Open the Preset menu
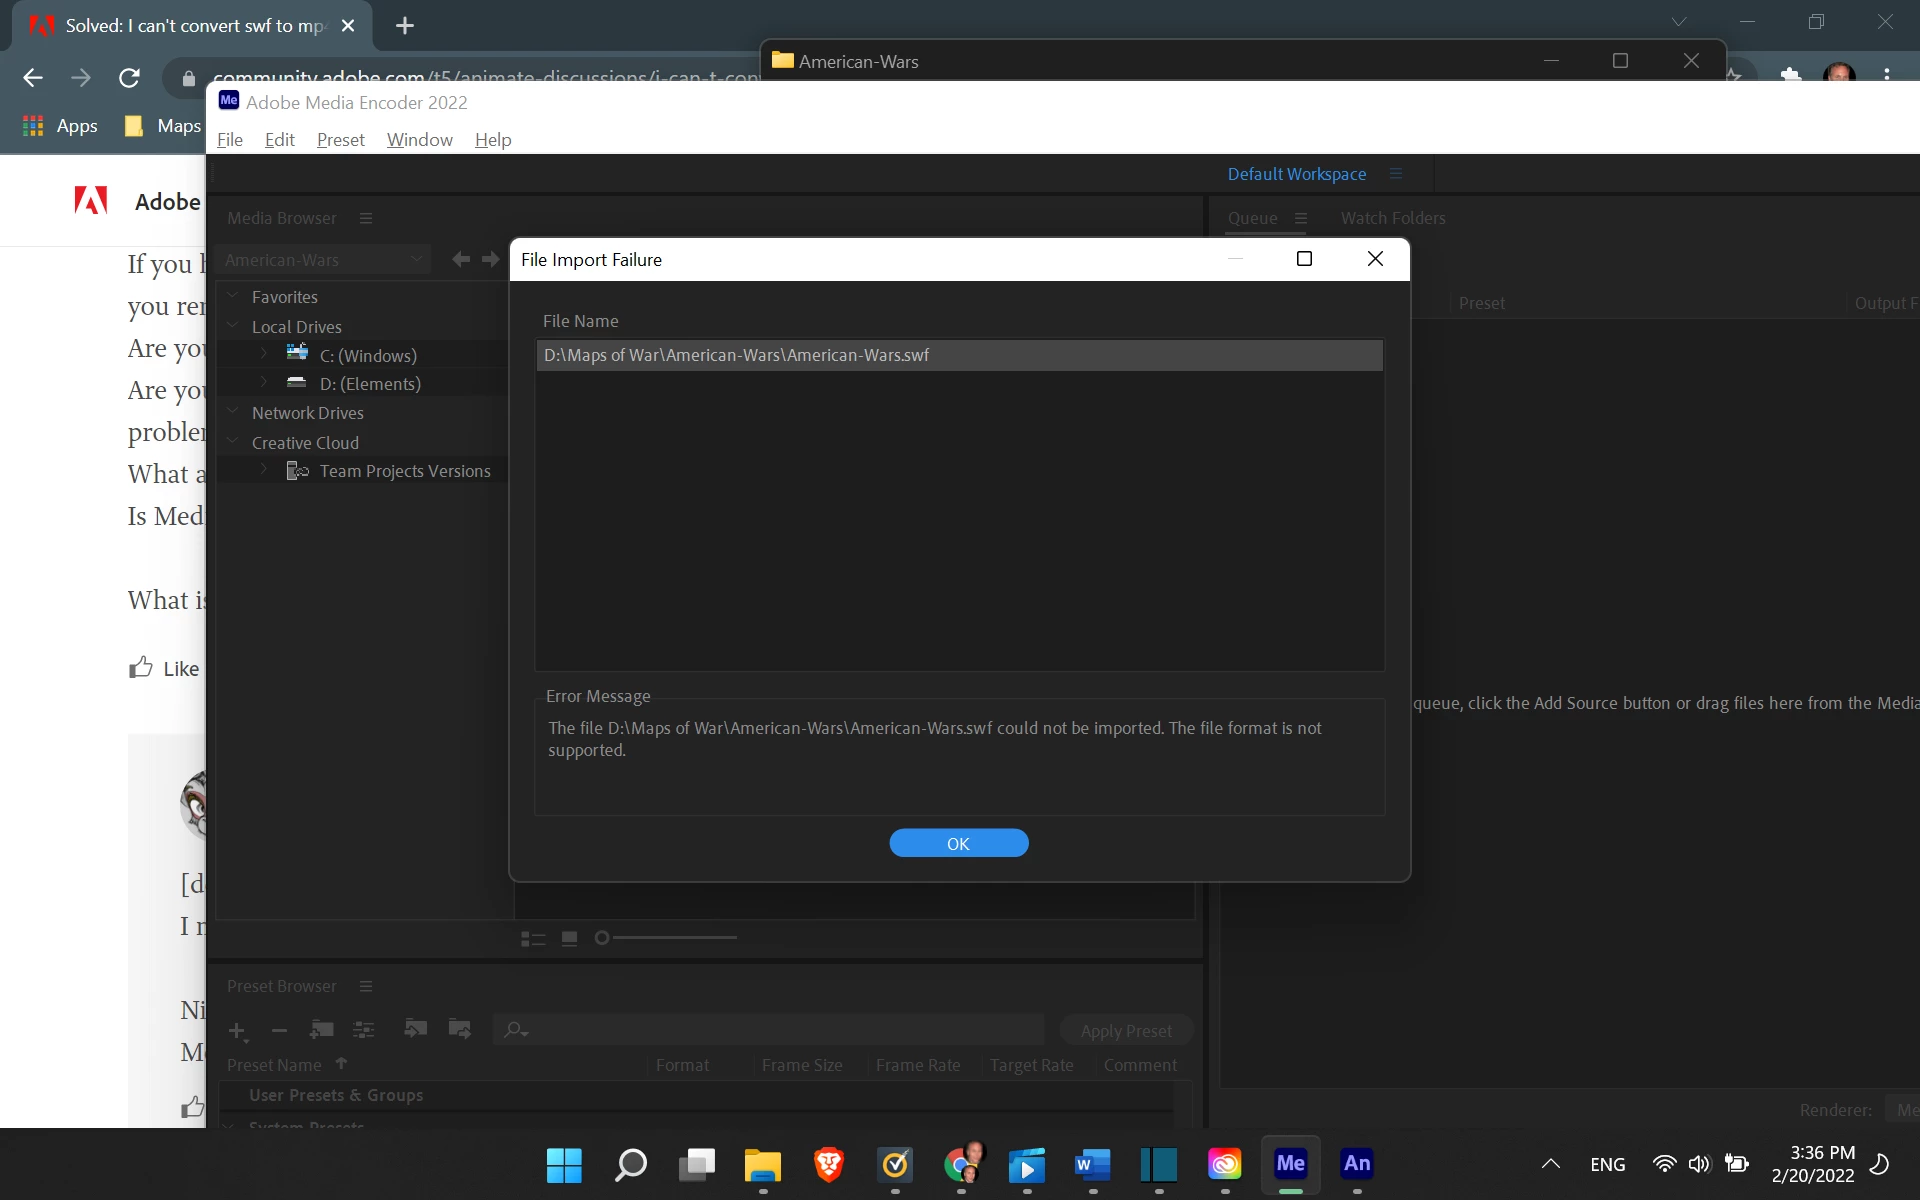Viewport: 1920px width, 1200px height. coord(340,140)
